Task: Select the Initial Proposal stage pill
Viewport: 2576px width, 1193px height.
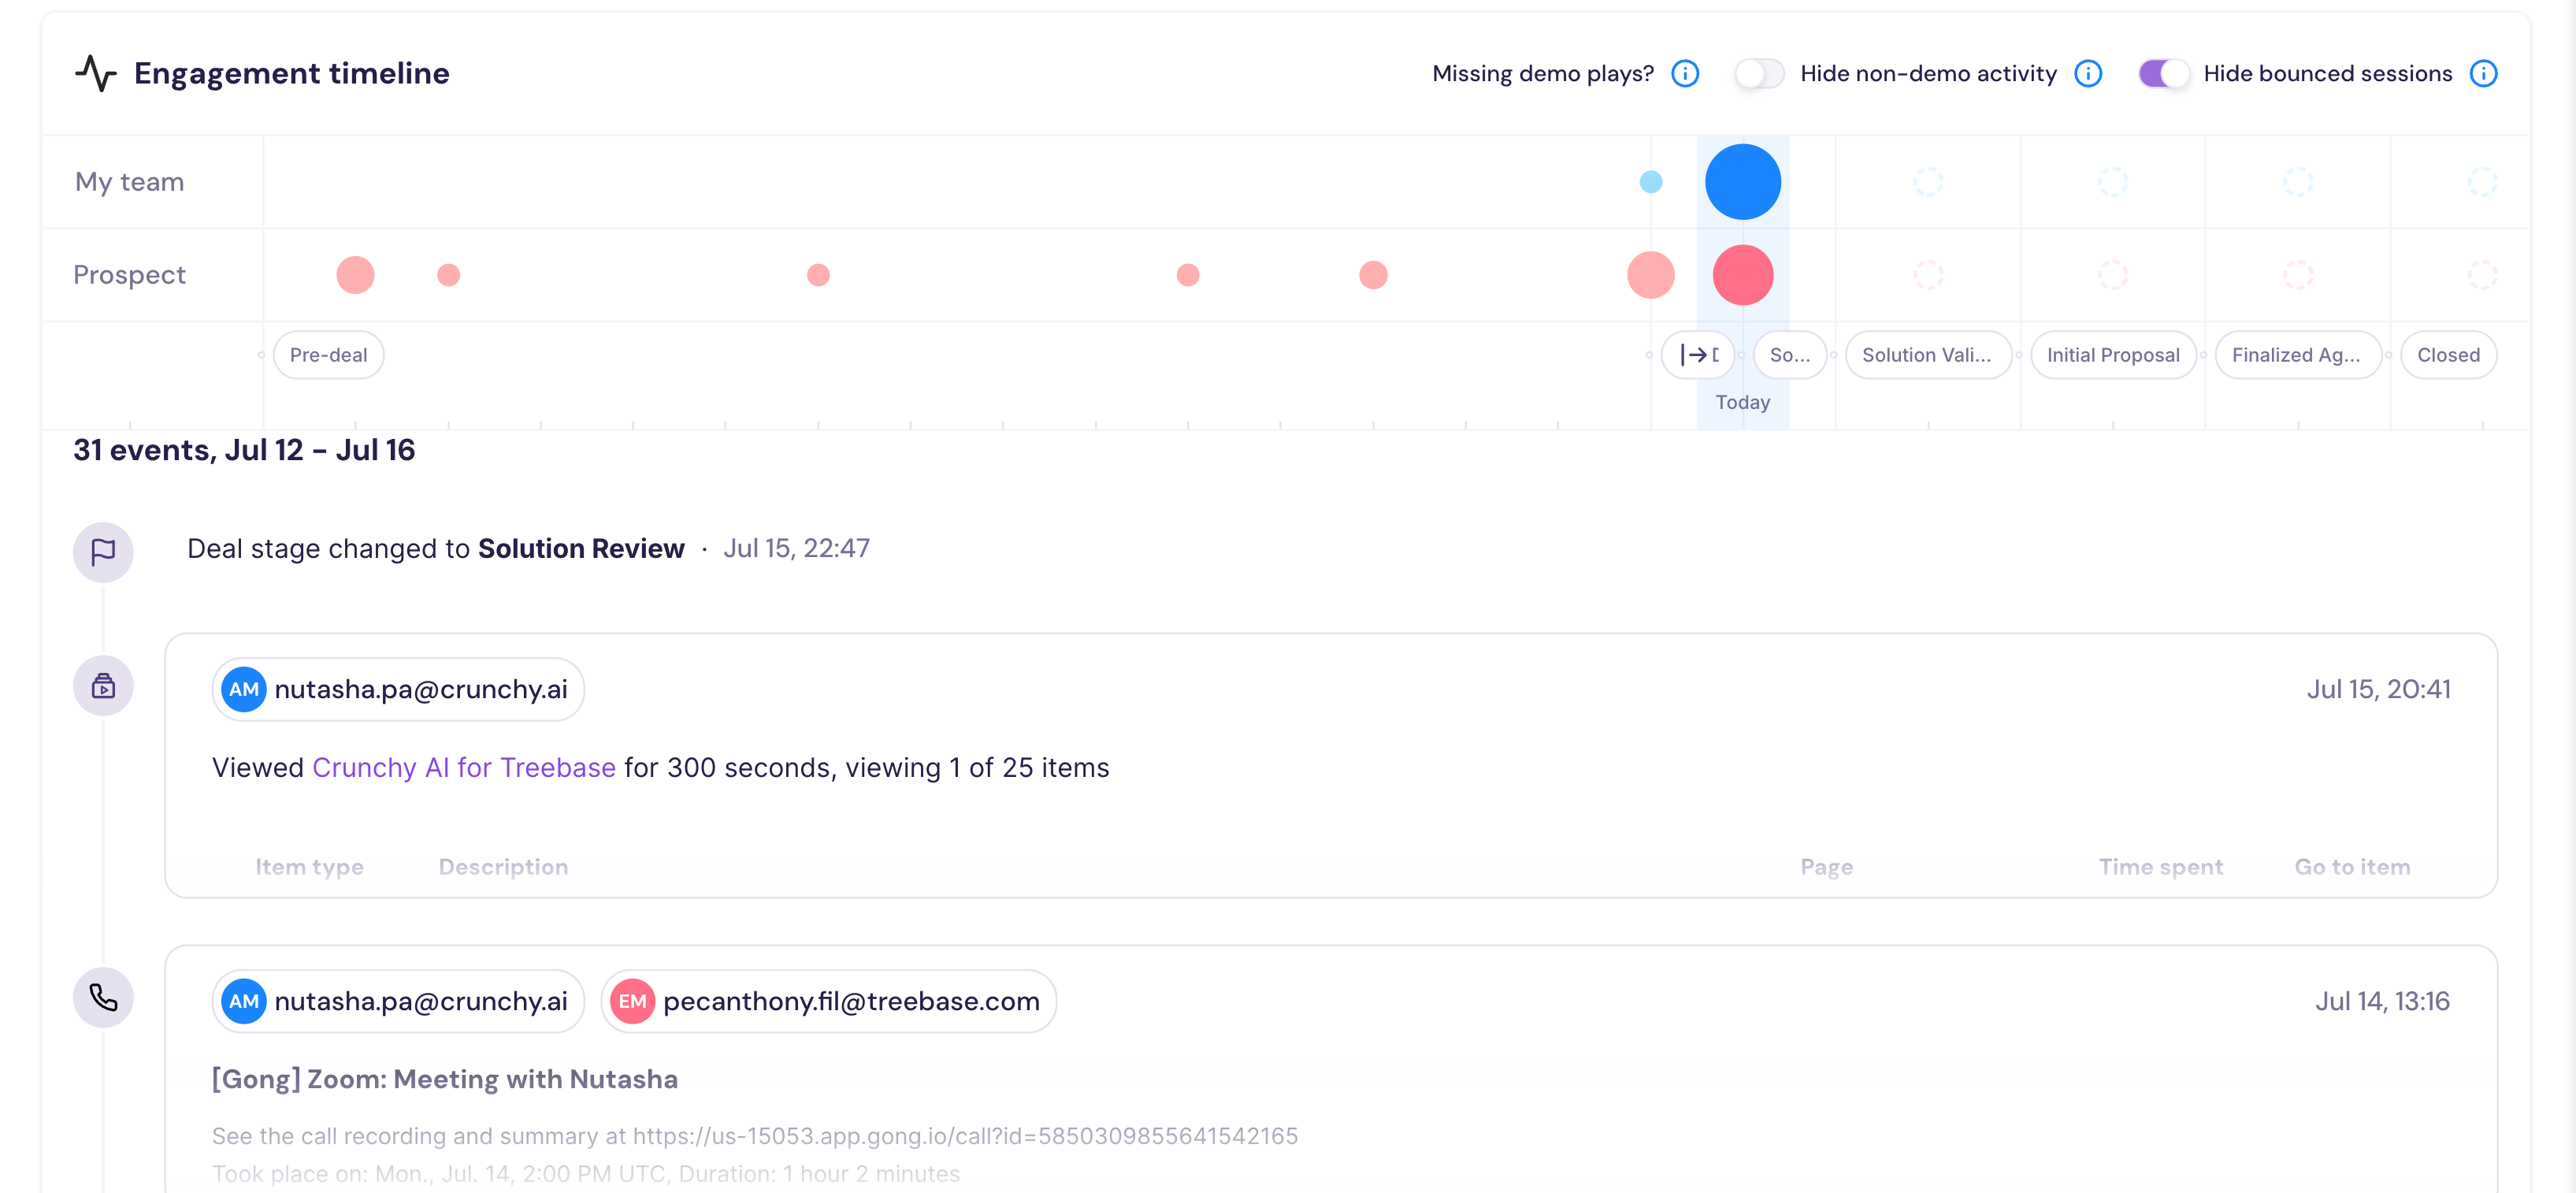Action: (2113, 355)
